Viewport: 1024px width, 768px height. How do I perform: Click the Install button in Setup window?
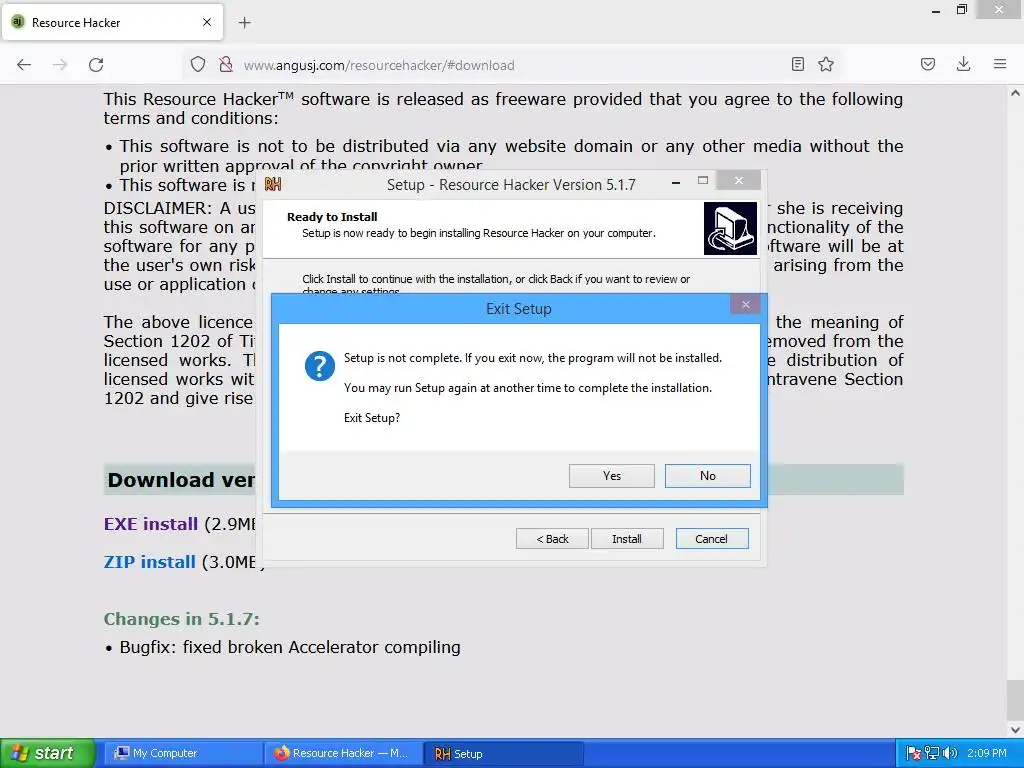(x=627, y=539)
